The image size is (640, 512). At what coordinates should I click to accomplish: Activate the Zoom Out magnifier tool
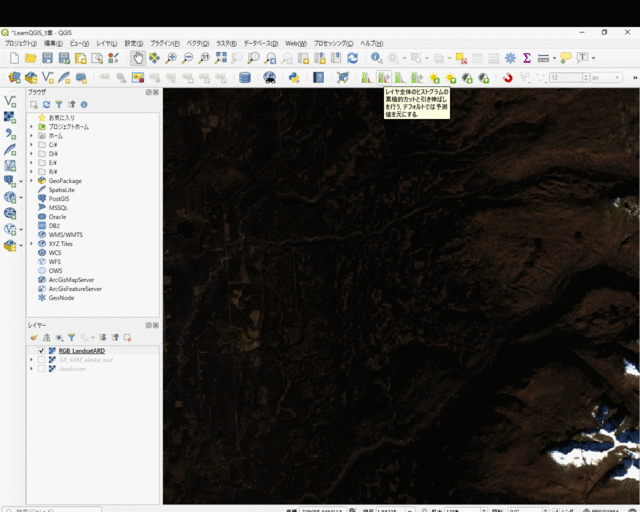[187, 58]
